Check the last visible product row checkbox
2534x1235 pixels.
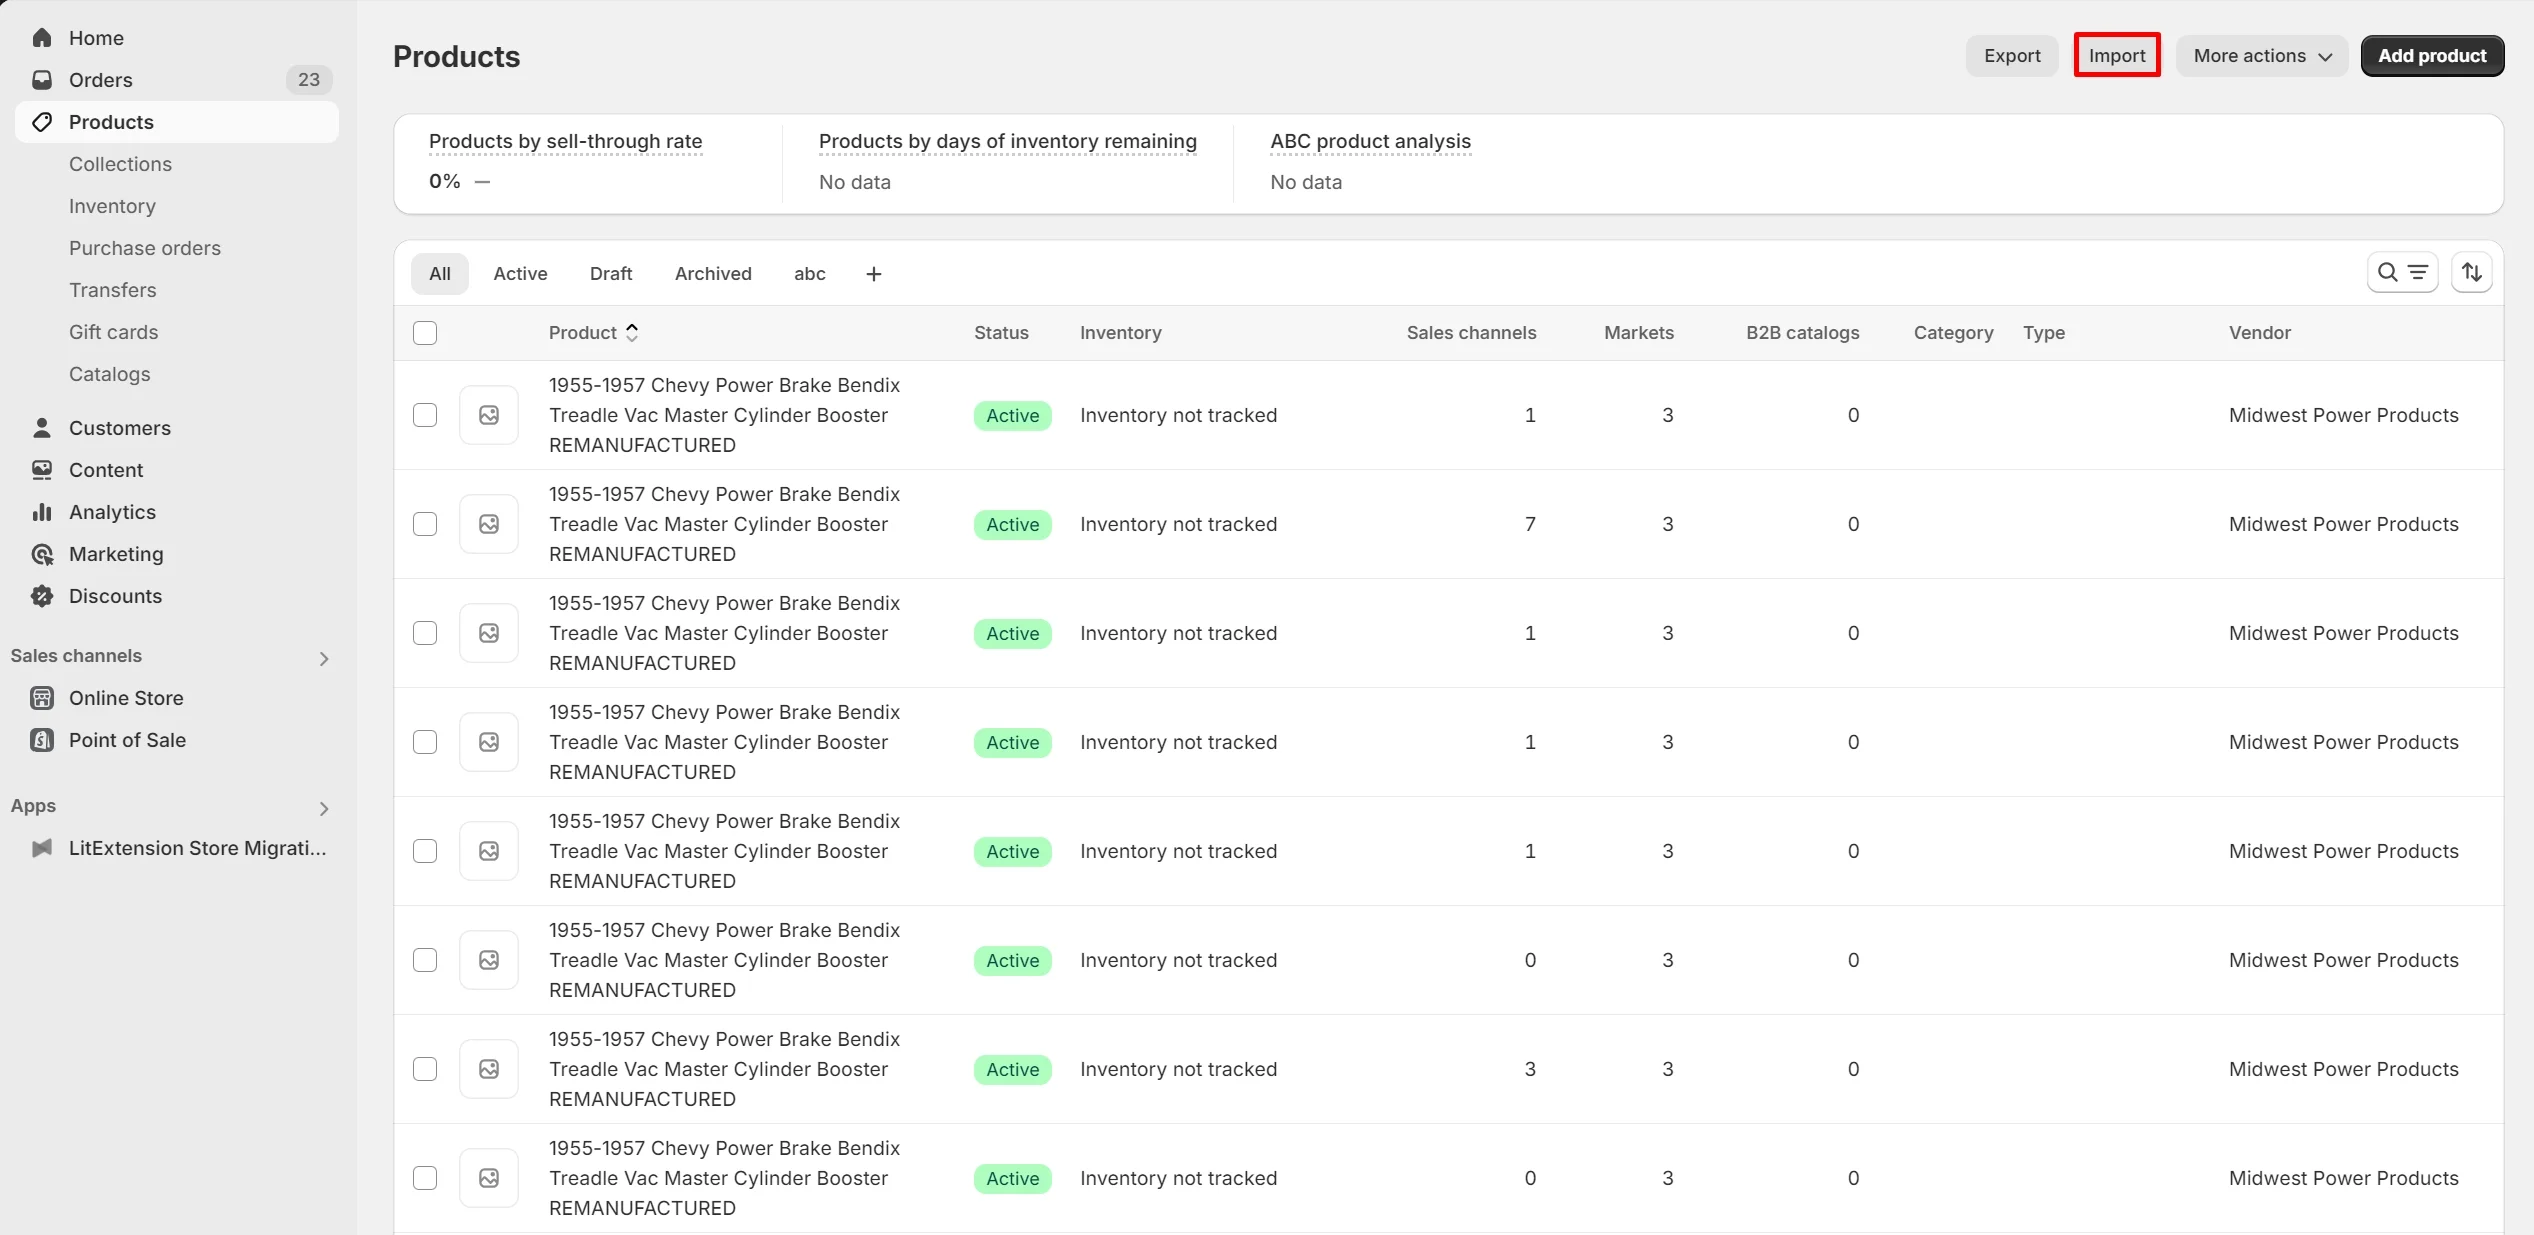click(x=425, y=1178)
